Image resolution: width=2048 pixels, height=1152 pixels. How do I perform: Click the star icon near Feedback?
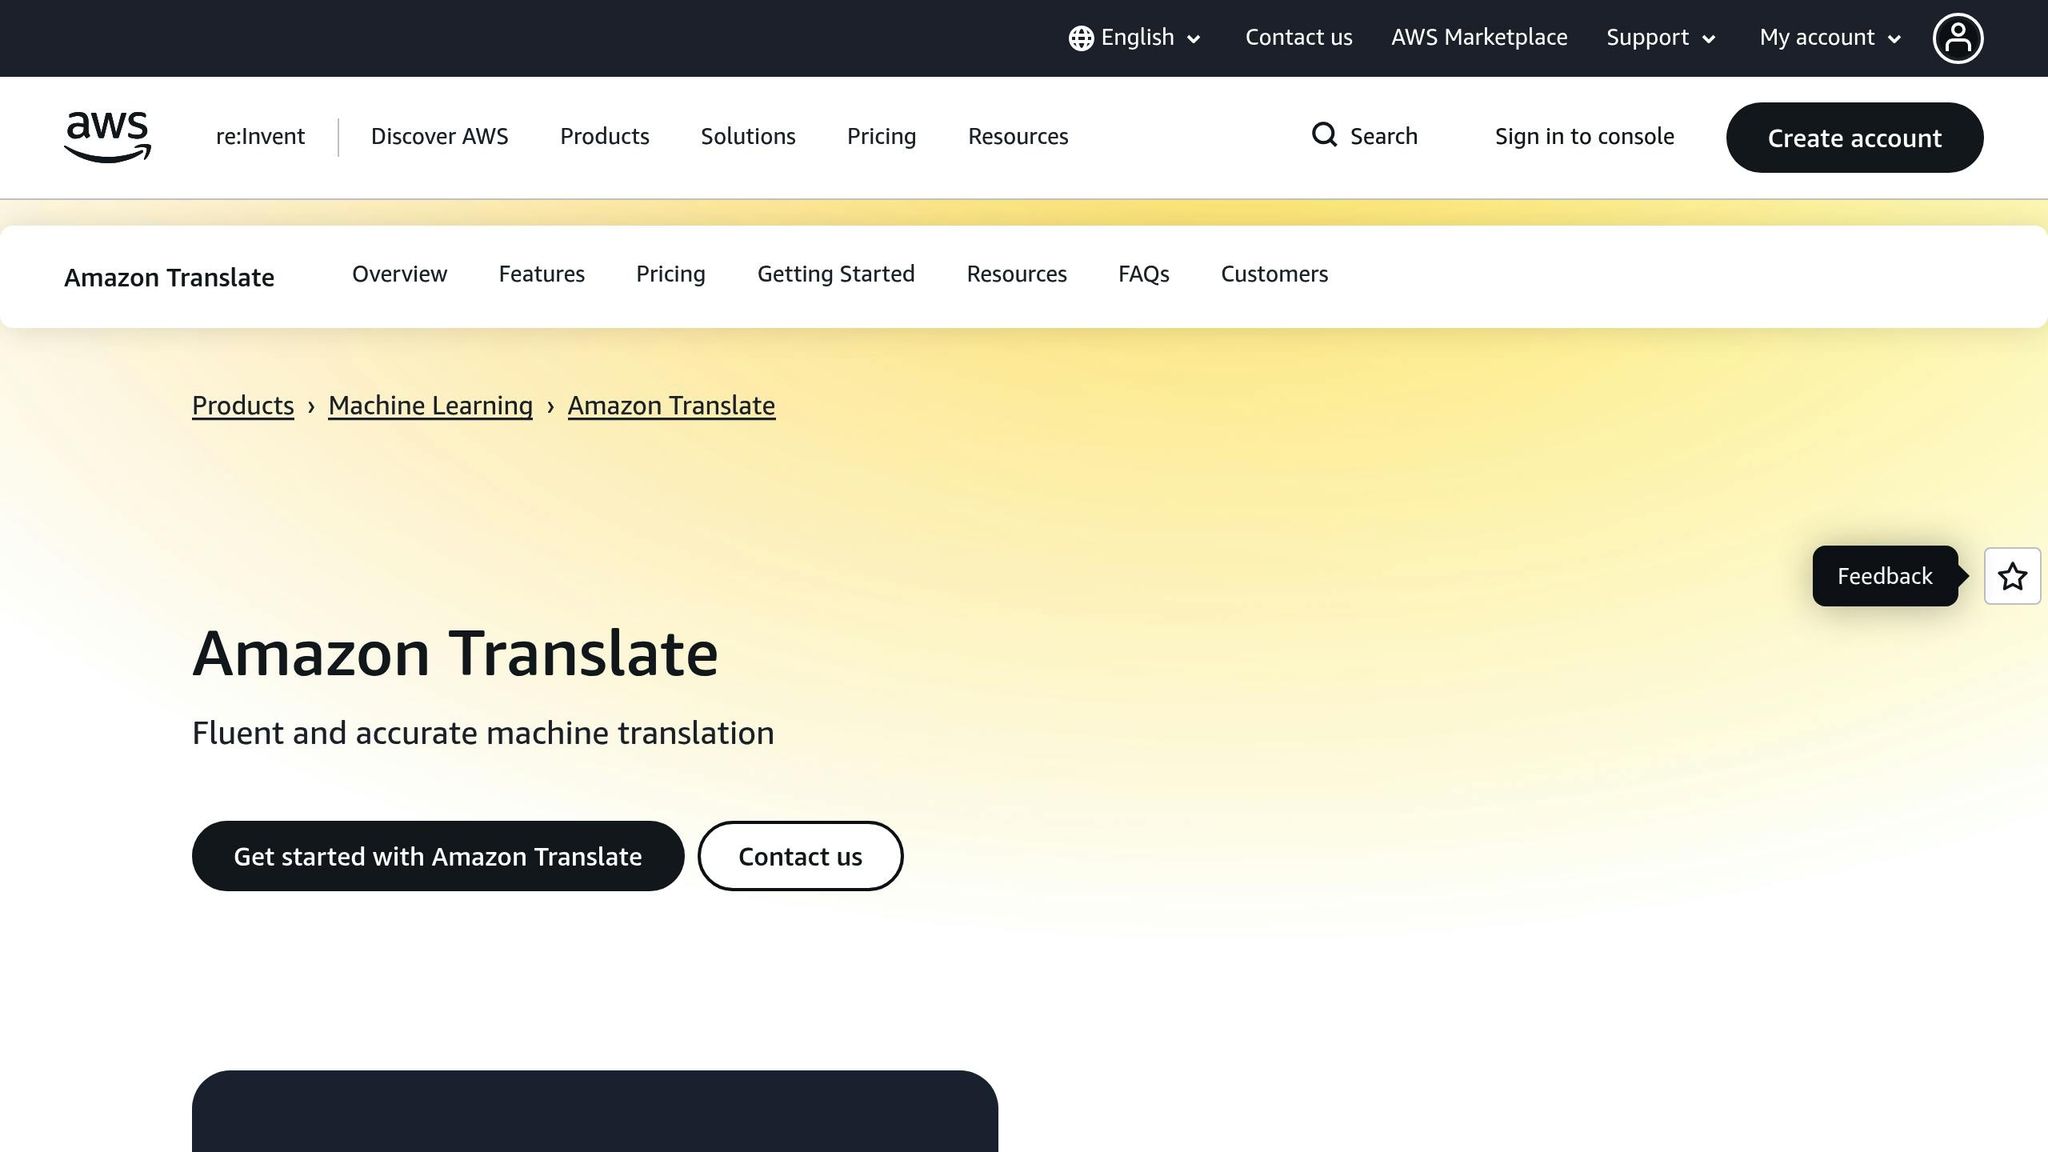2012,576
